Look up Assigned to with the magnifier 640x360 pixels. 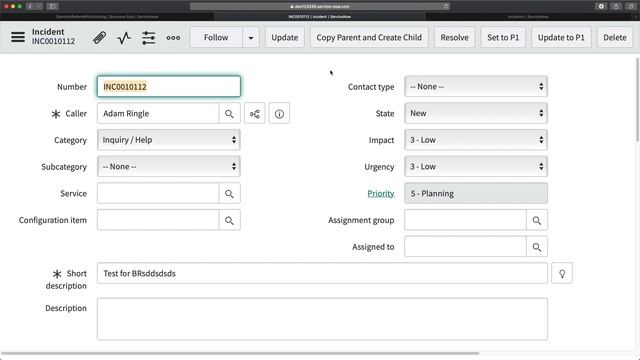(x=537, y=247)
